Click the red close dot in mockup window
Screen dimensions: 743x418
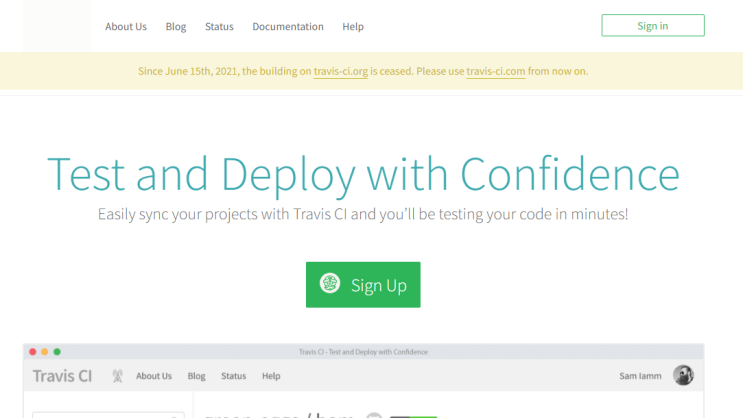click(33, 352)
